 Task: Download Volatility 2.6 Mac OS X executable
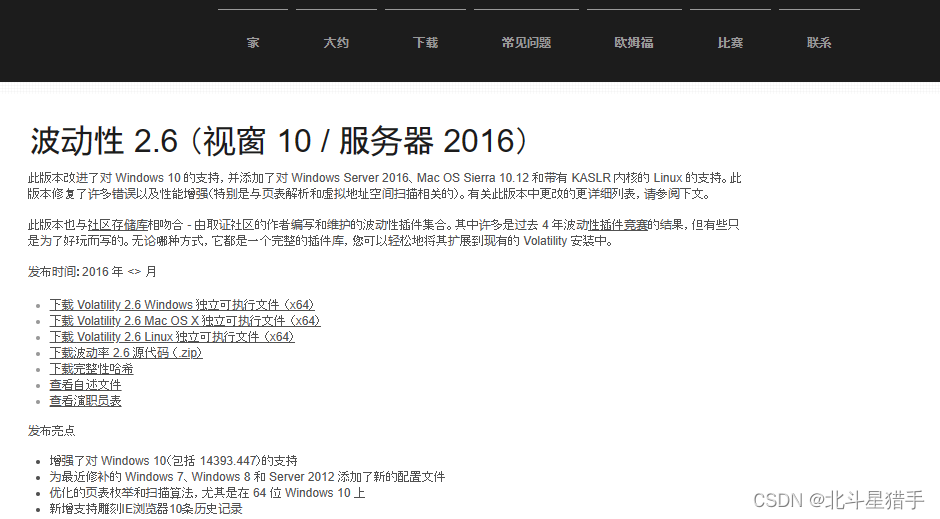click(185, 321)
